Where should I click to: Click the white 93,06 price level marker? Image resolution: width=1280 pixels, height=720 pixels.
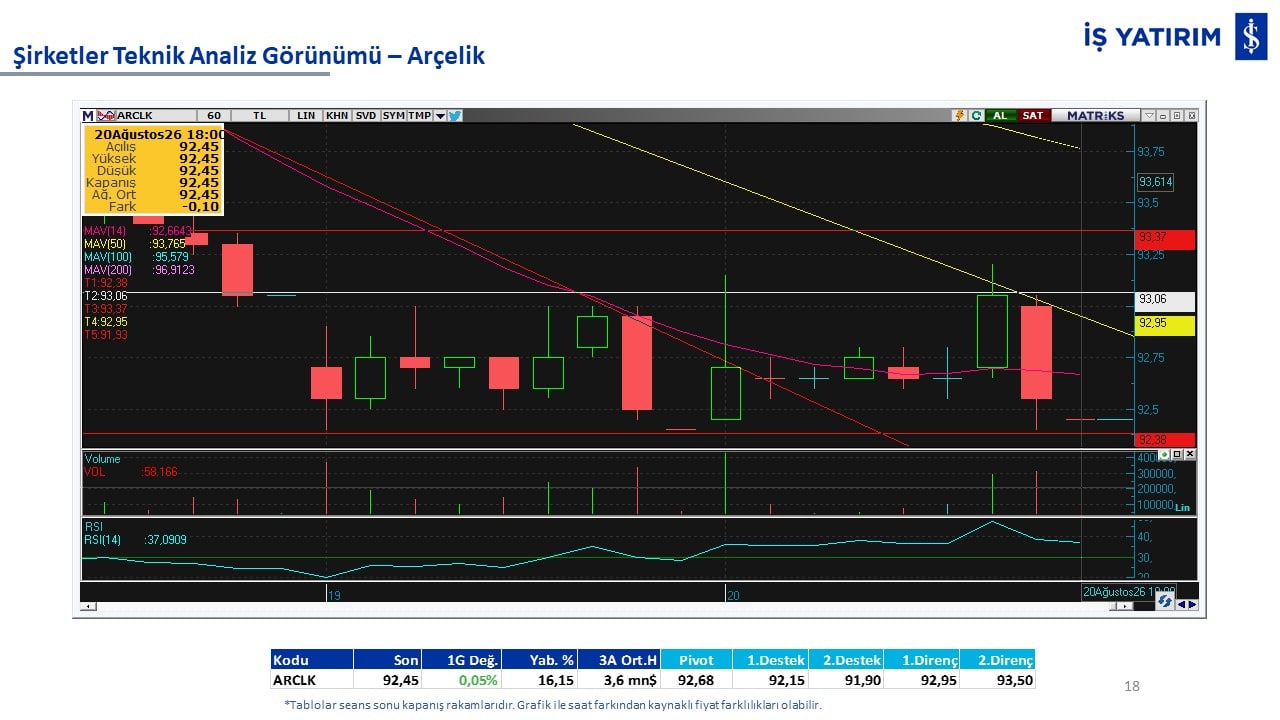tap(1165, 300)
